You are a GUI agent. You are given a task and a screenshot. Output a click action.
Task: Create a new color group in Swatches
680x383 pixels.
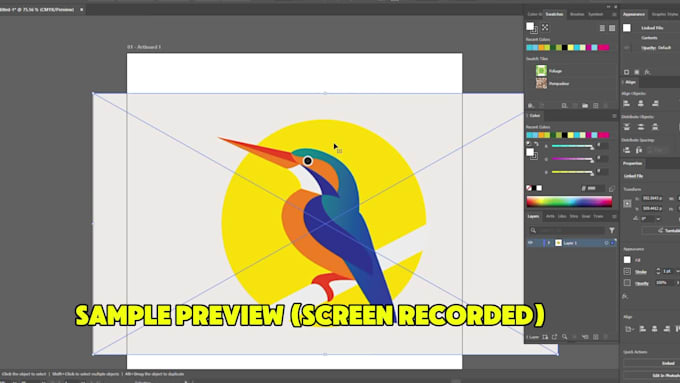pyautogui.click(x=585, y=105)
